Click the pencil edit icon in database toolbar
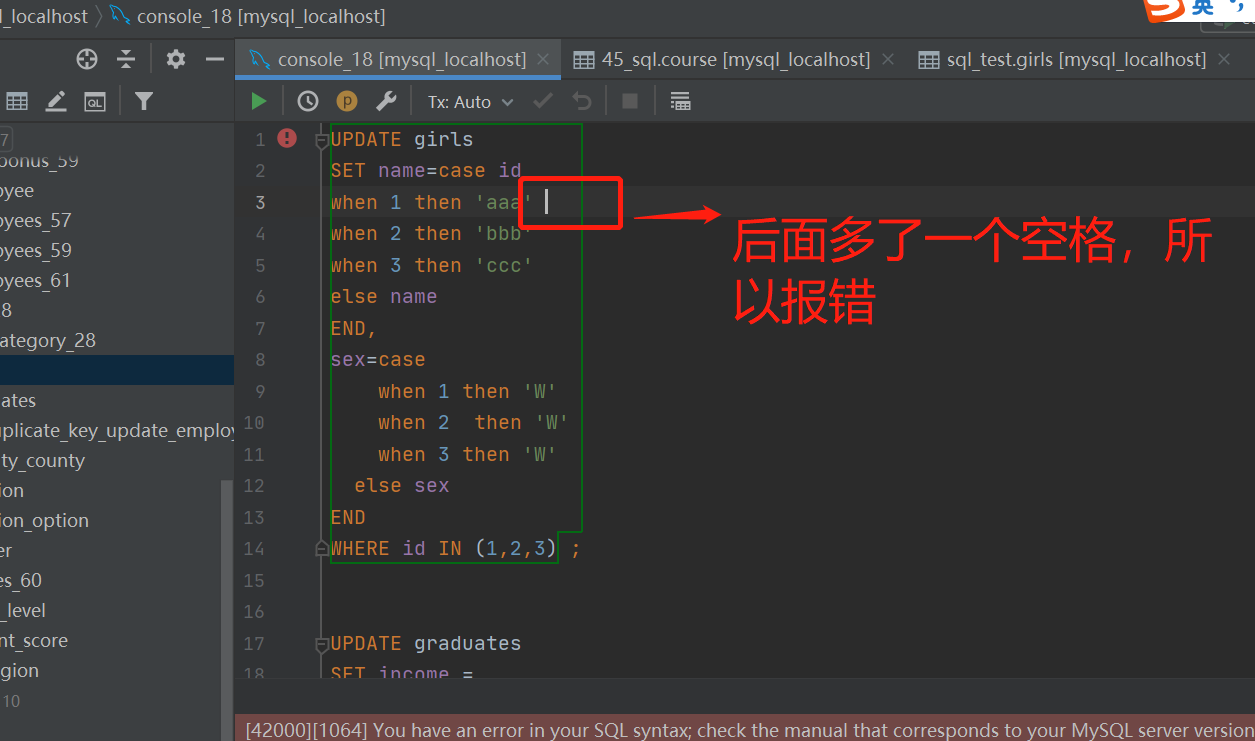Viewport: 1255px width, 741px height. click(x=56, y=101)
